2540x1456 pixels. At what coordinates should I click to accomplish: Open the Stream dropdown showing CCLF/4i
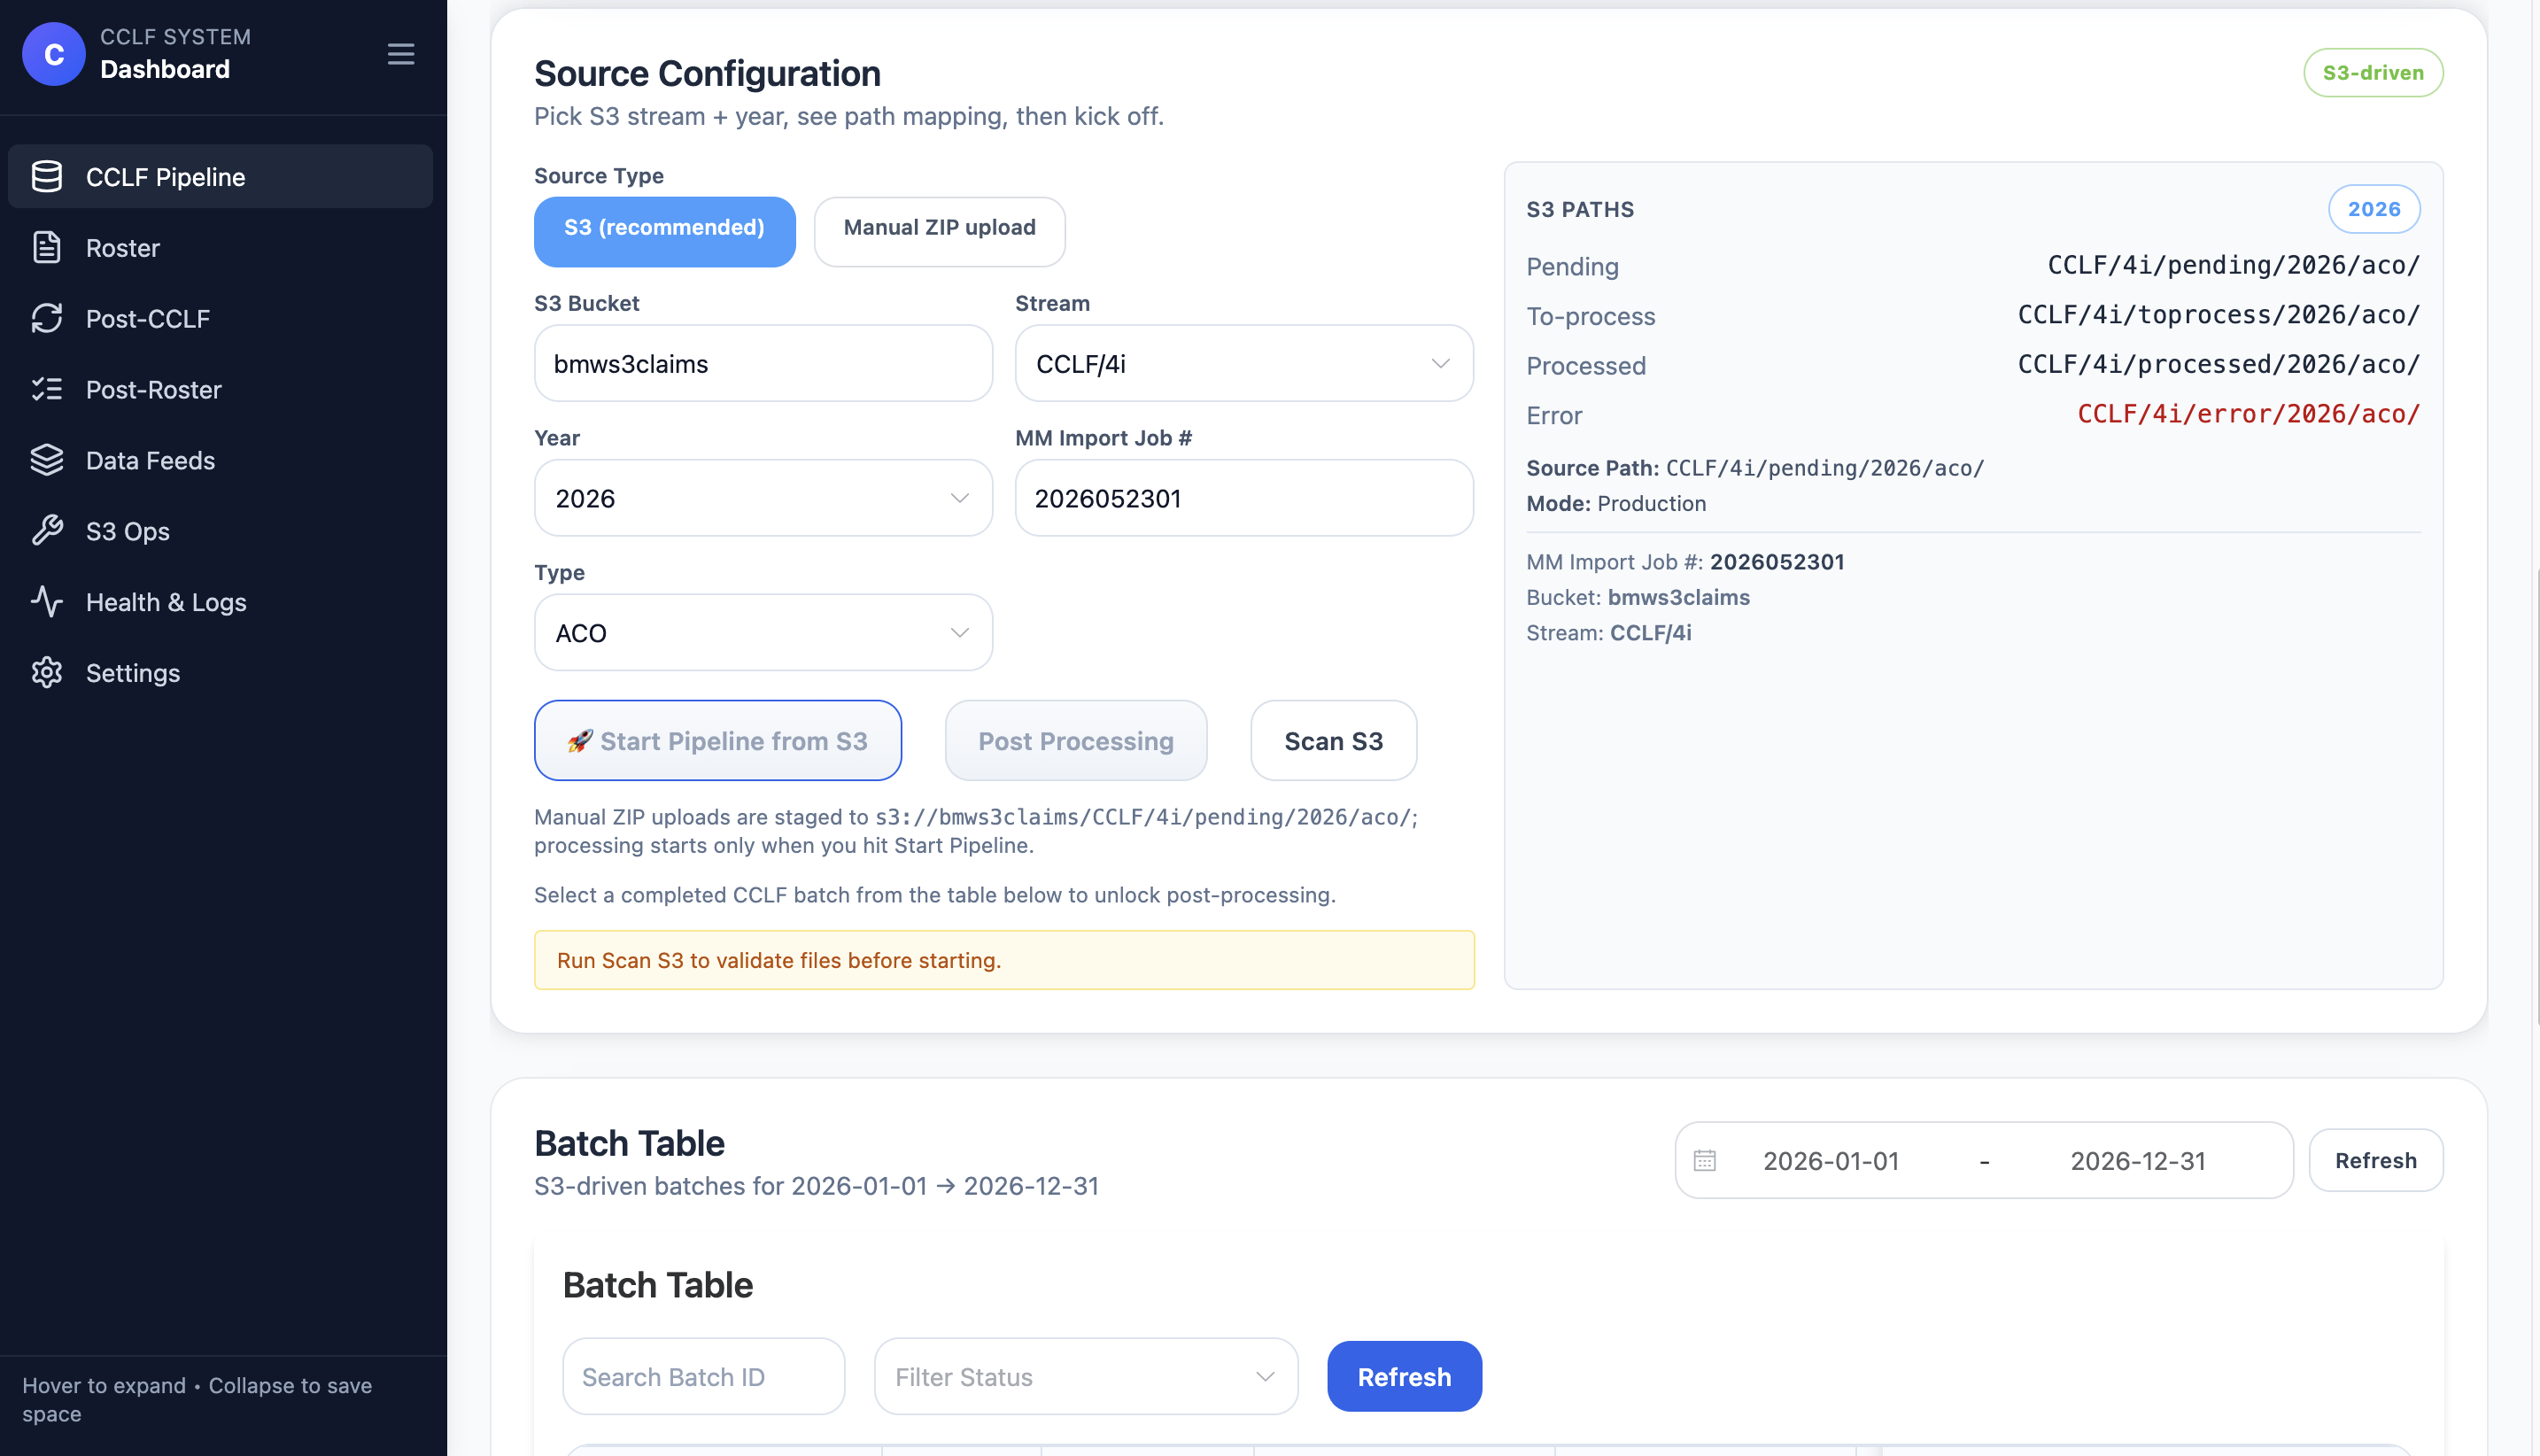tap(1244, 363)
